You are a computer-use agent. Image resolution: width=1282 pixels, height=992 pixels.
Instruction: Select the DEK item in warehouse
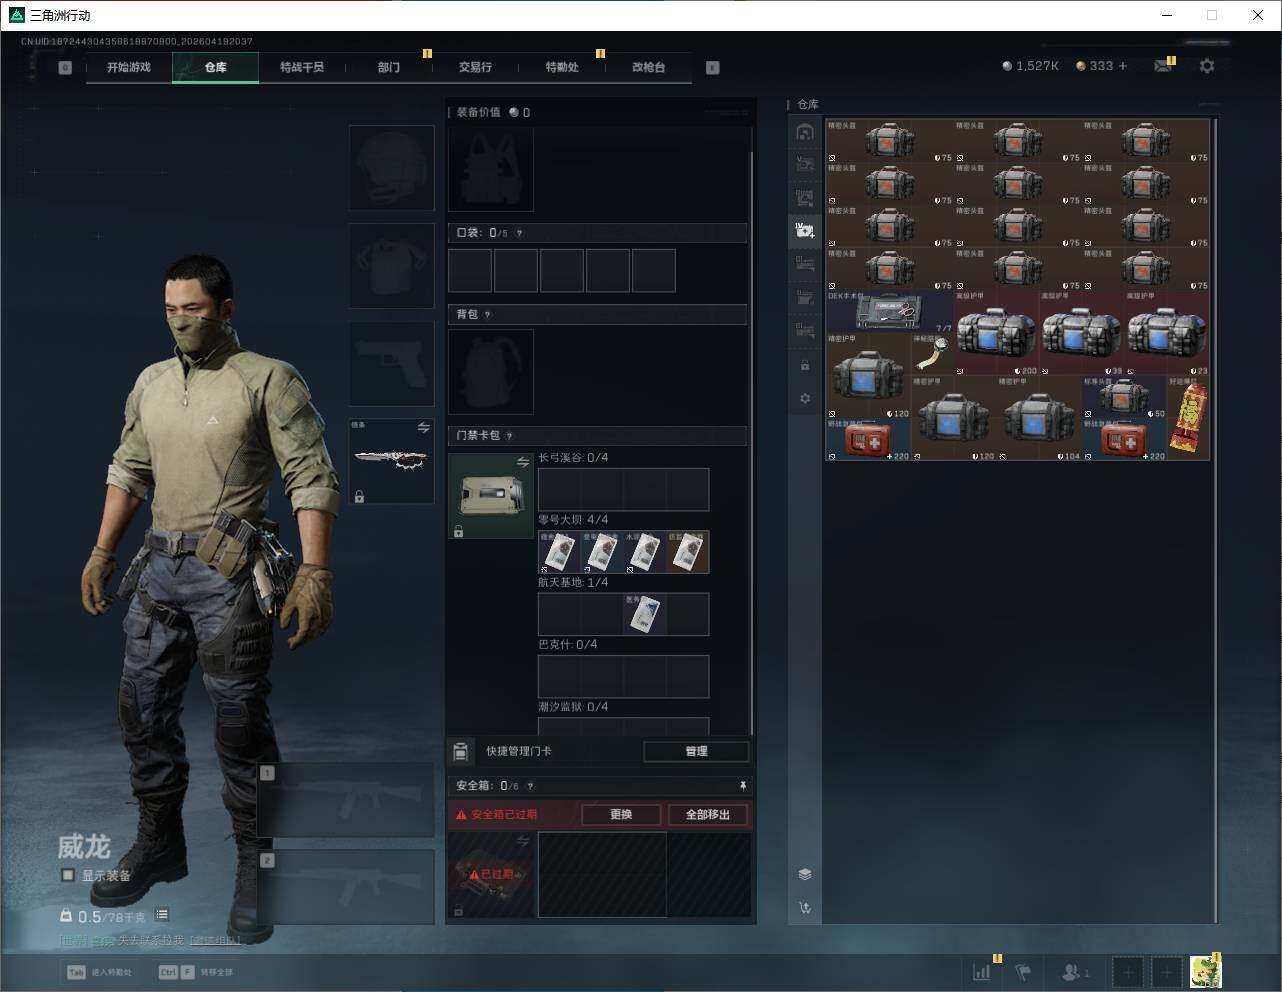point(890,312)
